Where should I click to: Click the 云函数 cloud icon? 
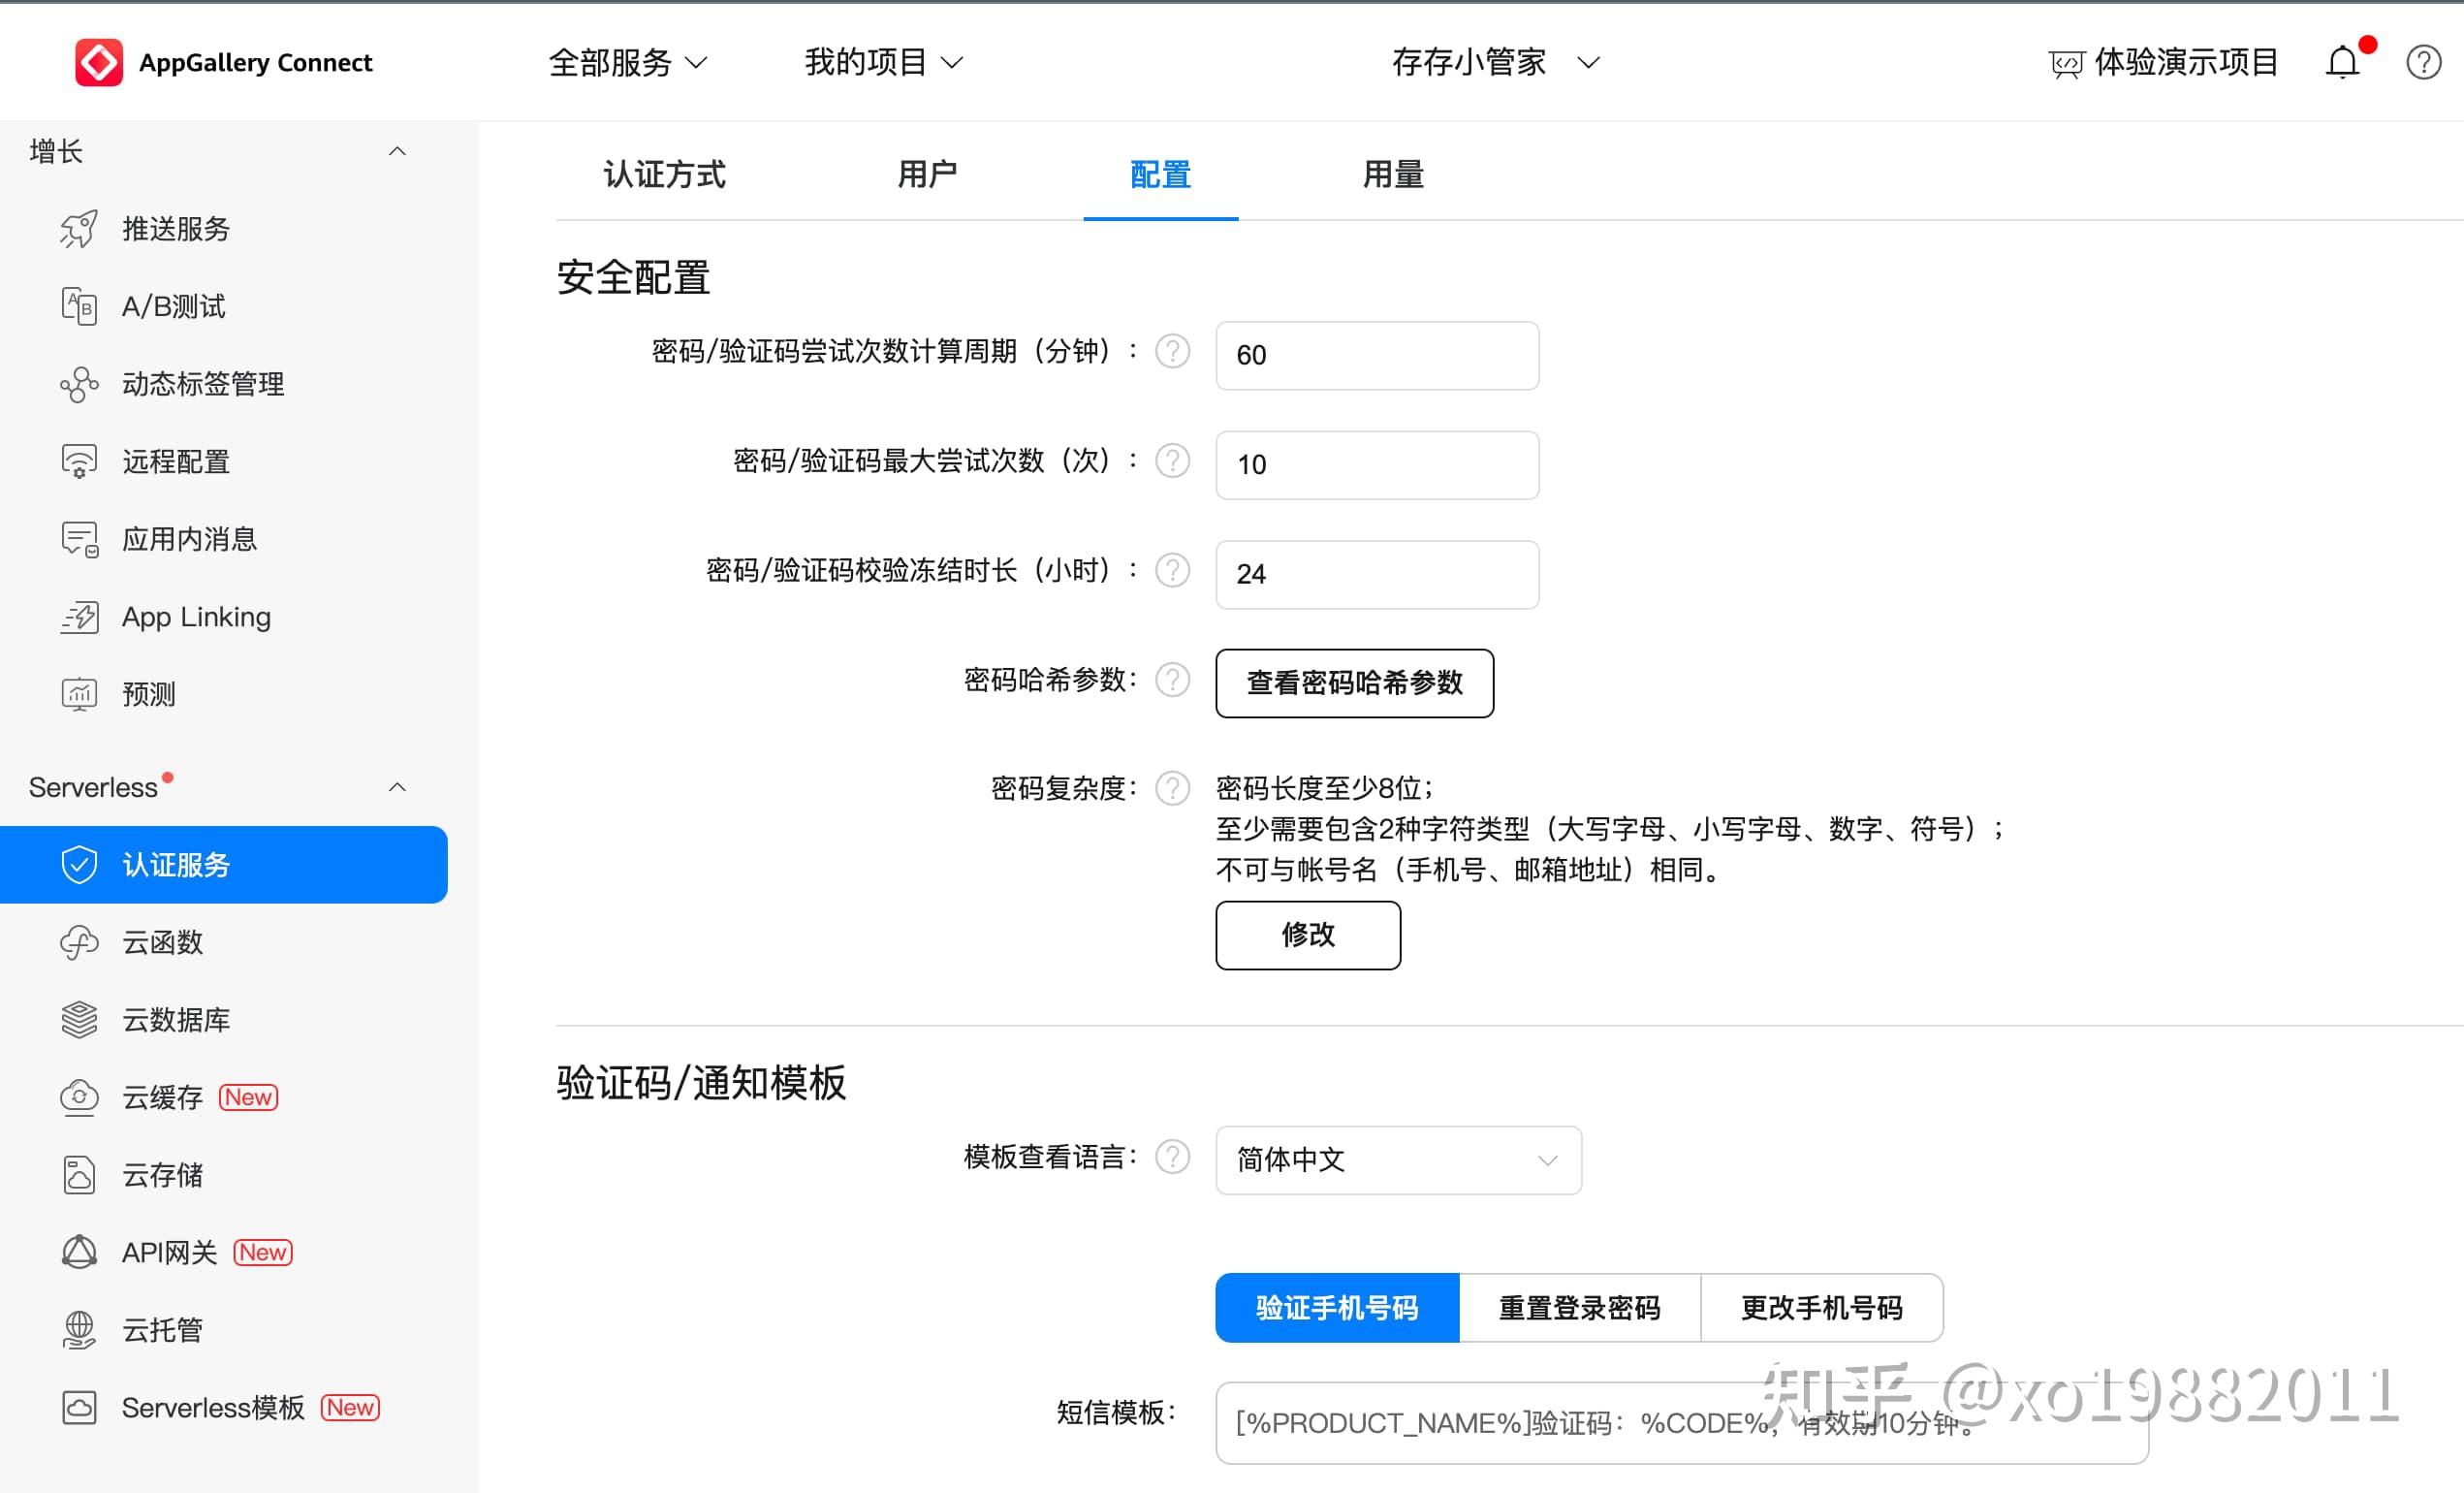(79, 942)
